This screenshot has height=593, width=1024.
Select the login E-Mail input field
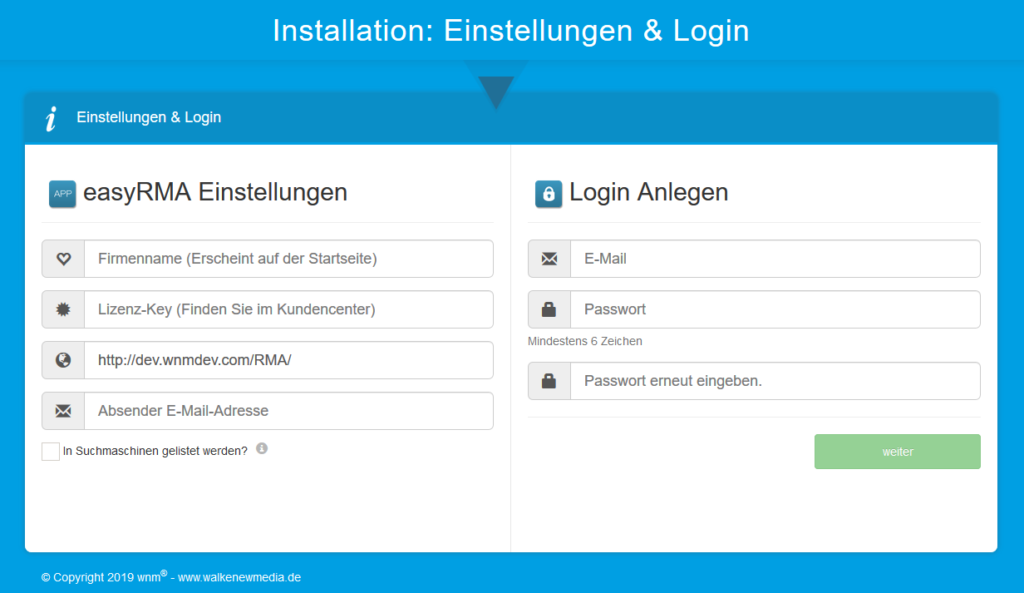(x=775, y=259)
